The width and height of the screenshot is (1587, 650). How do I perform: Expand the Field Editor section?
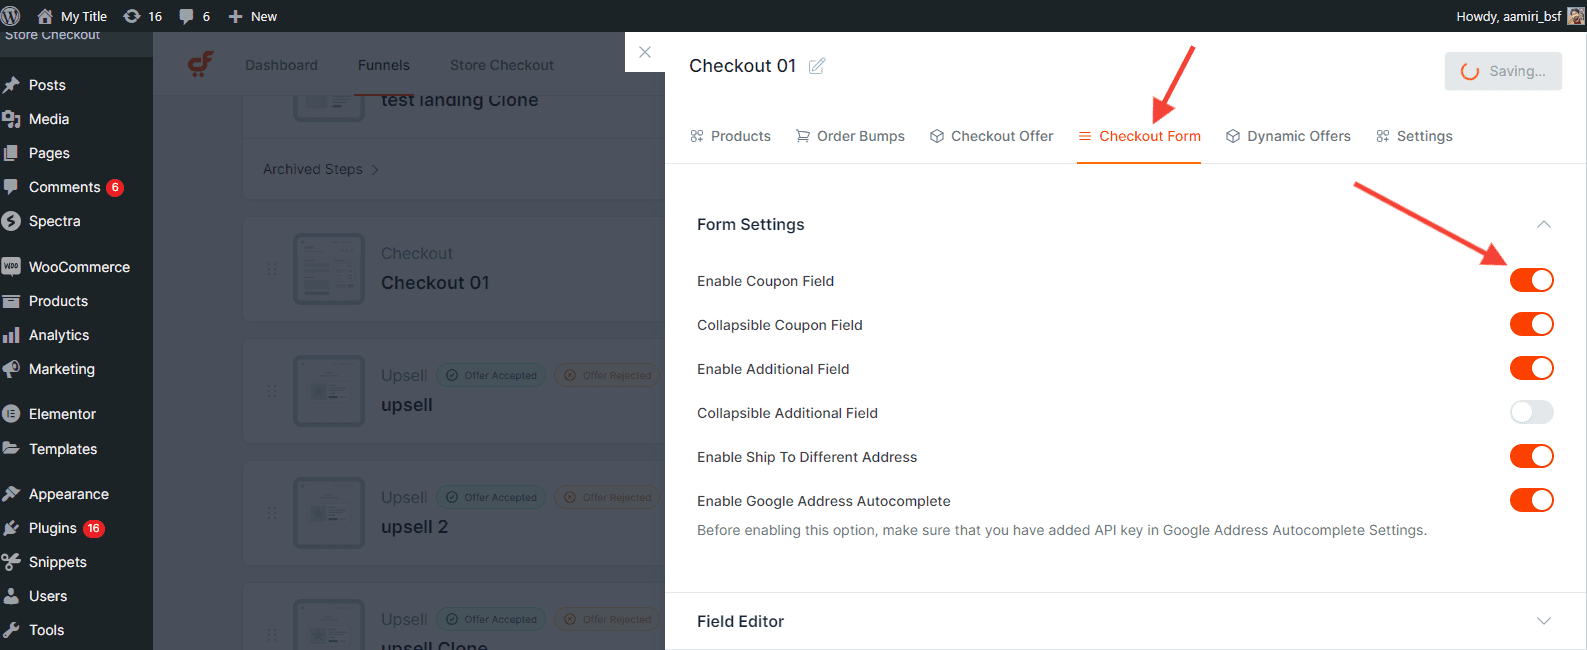click(1543, 621)
